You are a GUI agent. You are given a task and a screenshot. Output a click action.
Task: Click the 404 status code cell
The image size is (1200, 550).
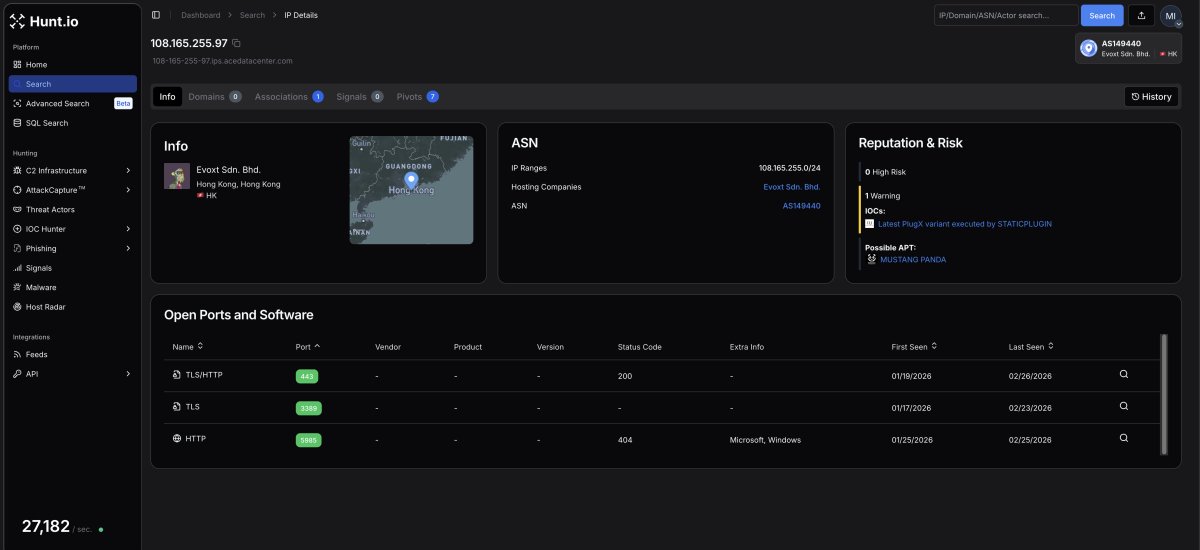tap(625, 440)
